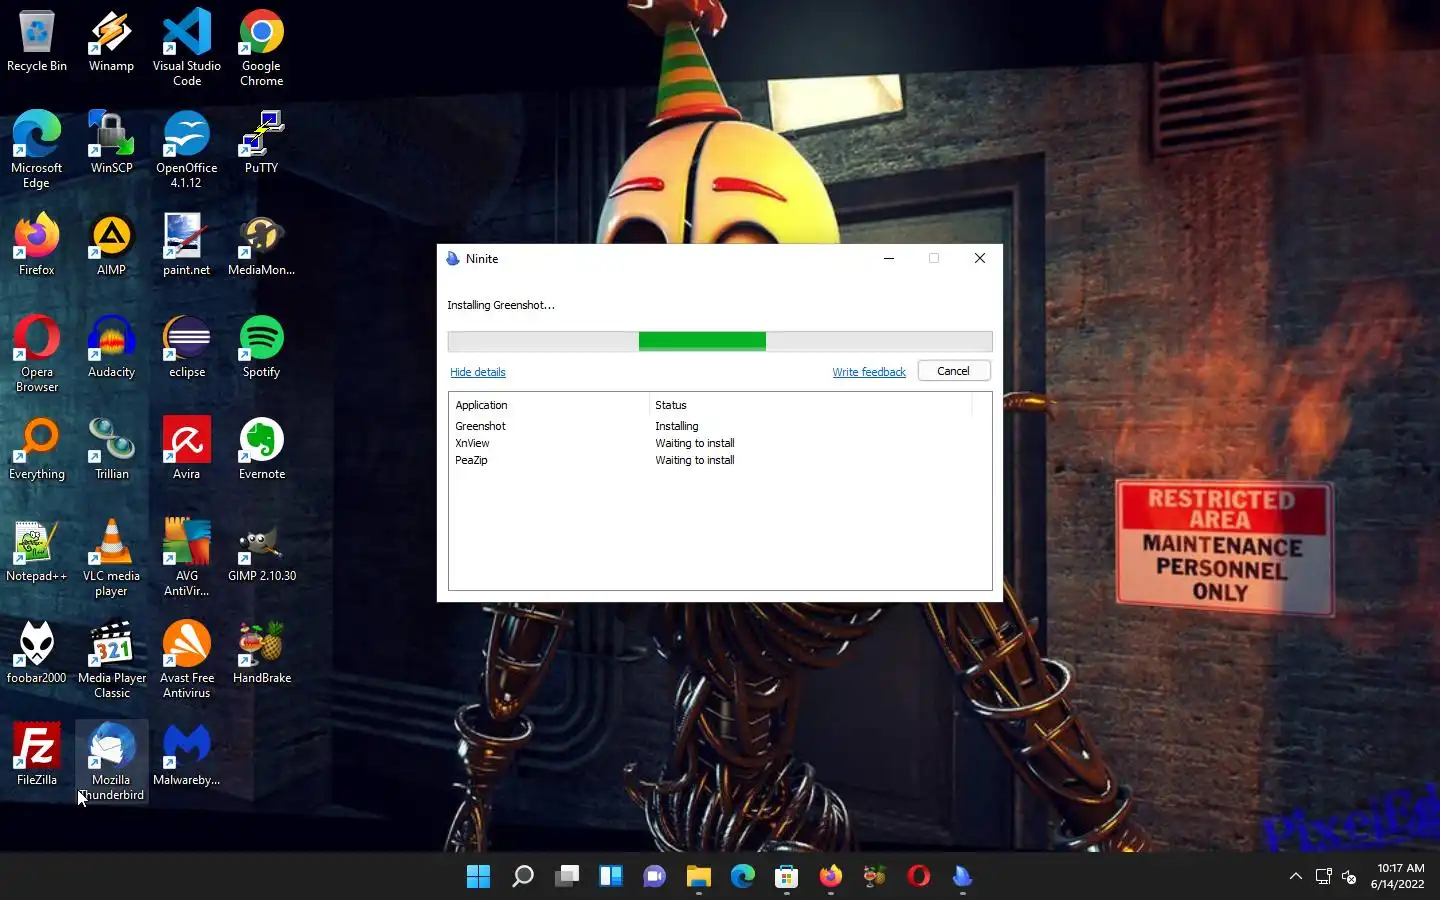Open Opera from the taskbar

(x=919, y=877)
